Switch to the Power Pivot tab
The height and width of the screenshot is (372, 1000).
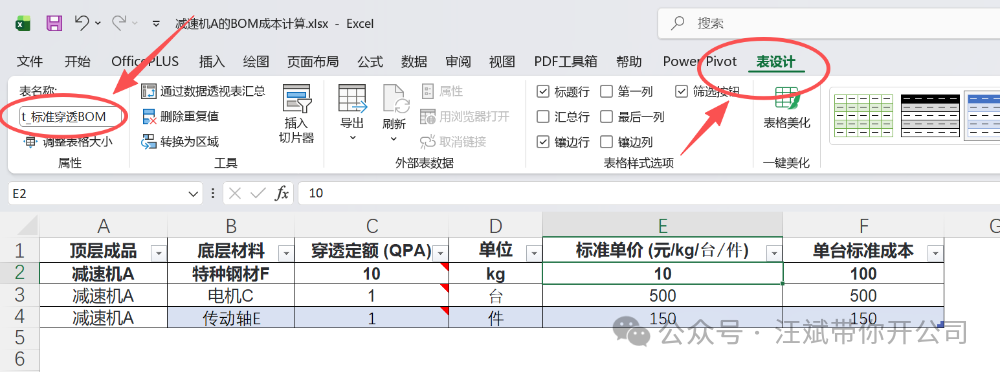(700, 62)
